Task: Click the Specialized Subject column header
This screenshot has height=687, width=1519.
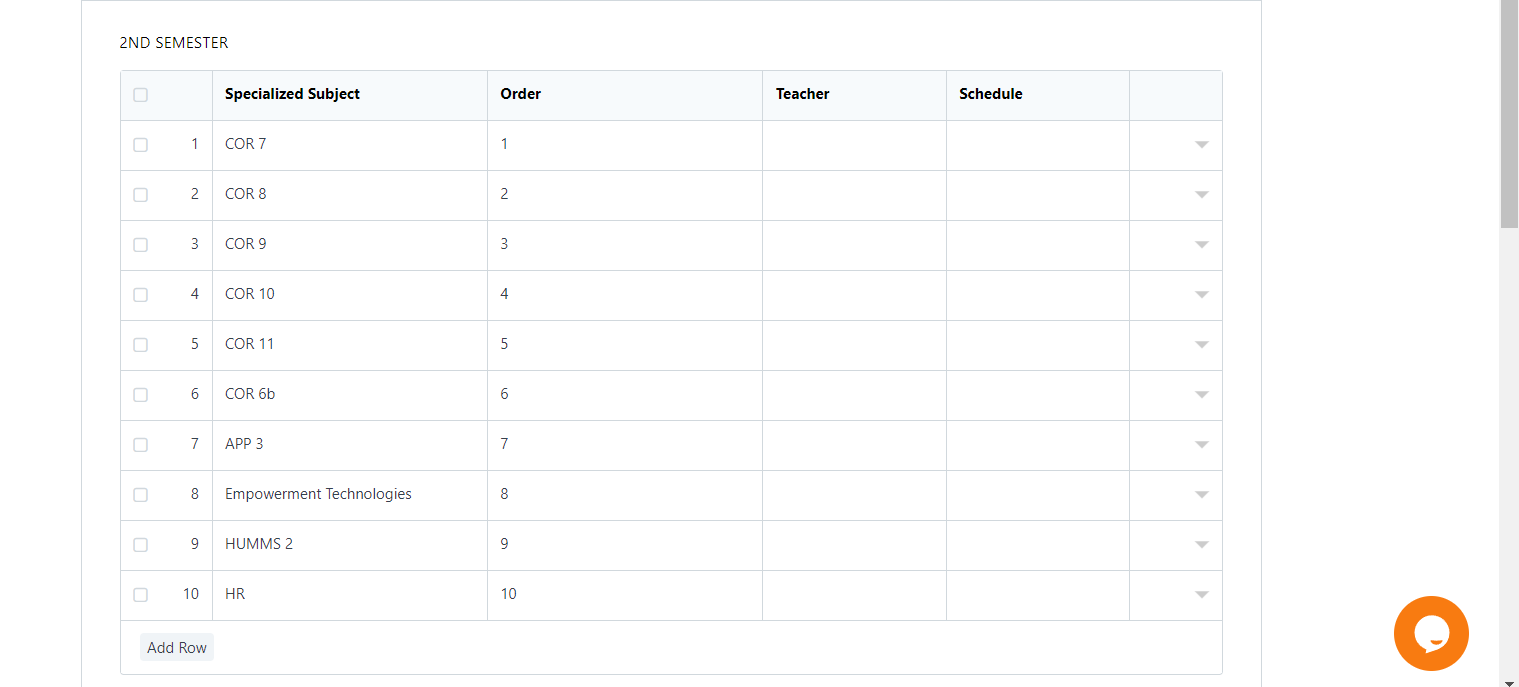Action: (x=292, y=94)
